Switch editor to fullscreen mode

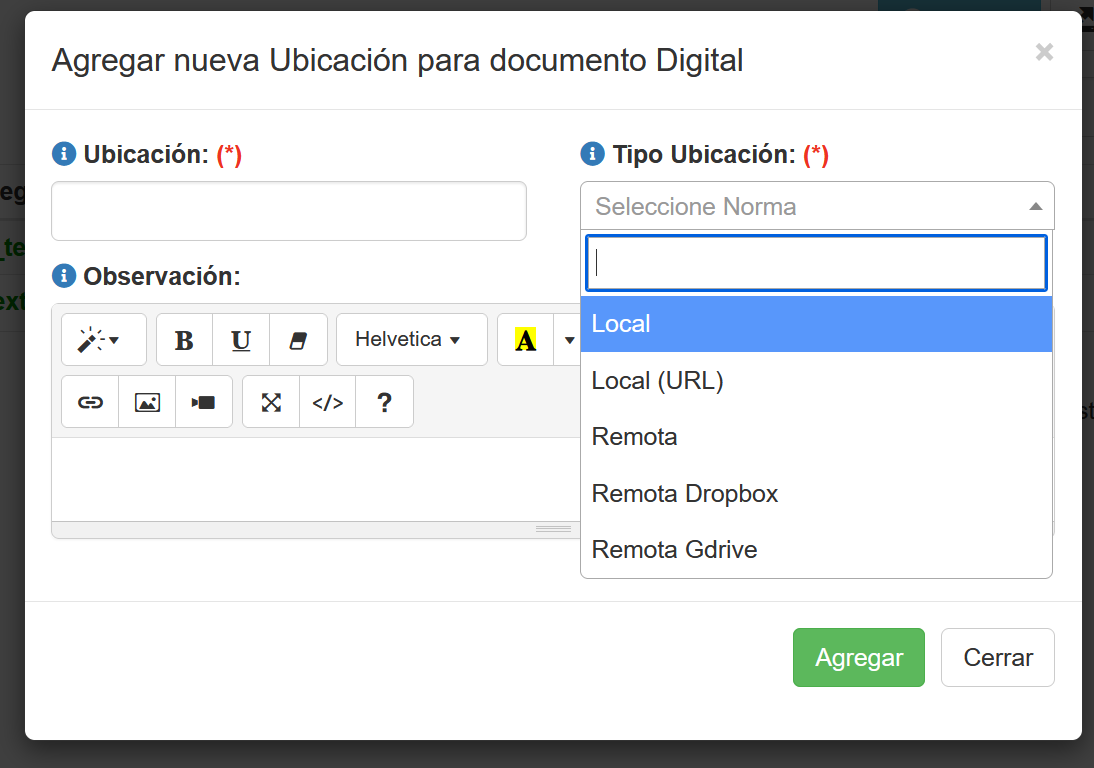point(271,402)
